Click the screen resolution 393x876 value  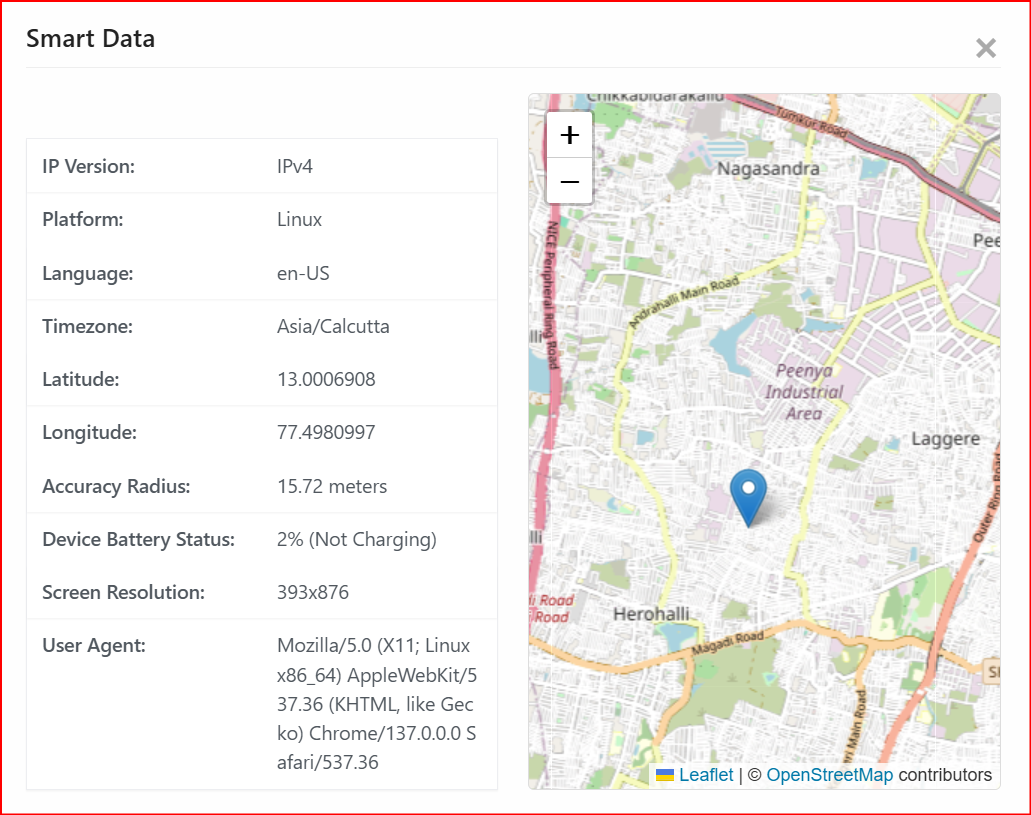click(x=313, y=593)
